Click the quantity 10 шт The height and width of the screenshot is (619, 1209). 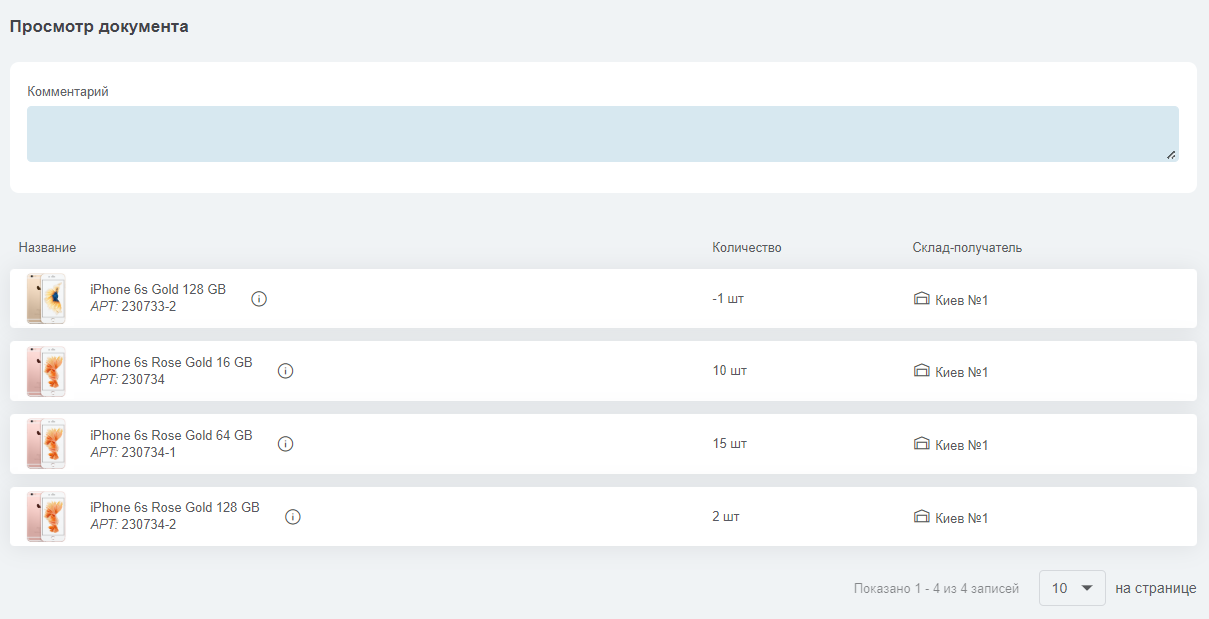(730, 371)
